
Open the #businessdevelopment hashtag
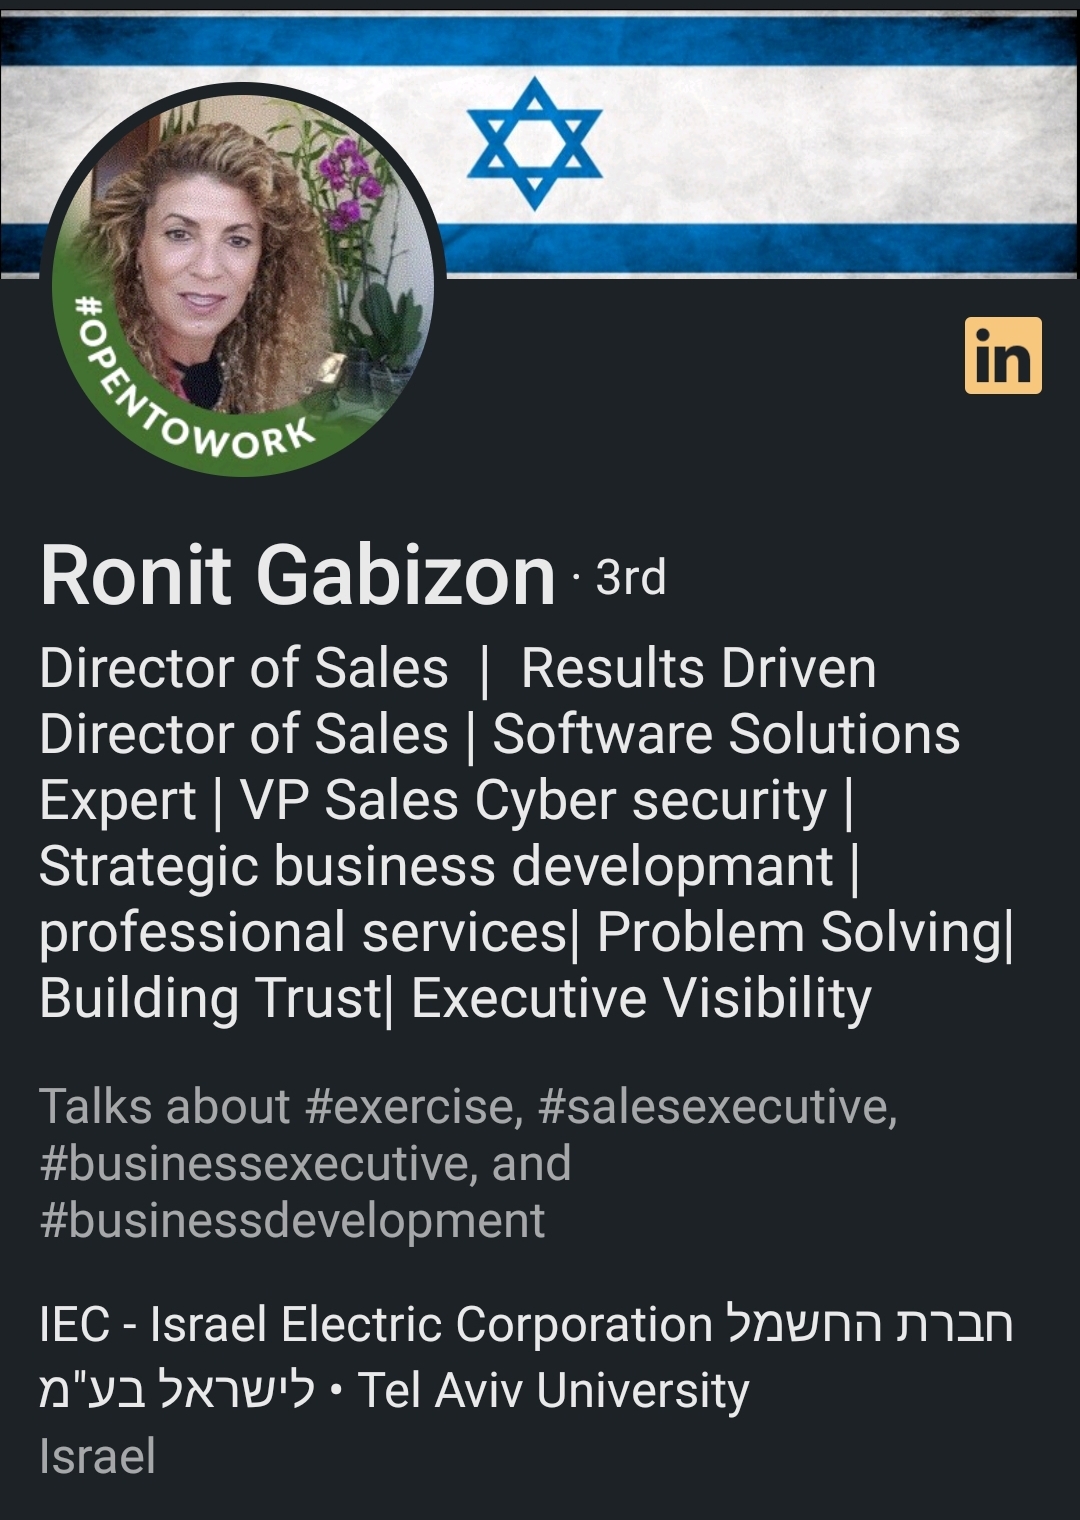292,1221
